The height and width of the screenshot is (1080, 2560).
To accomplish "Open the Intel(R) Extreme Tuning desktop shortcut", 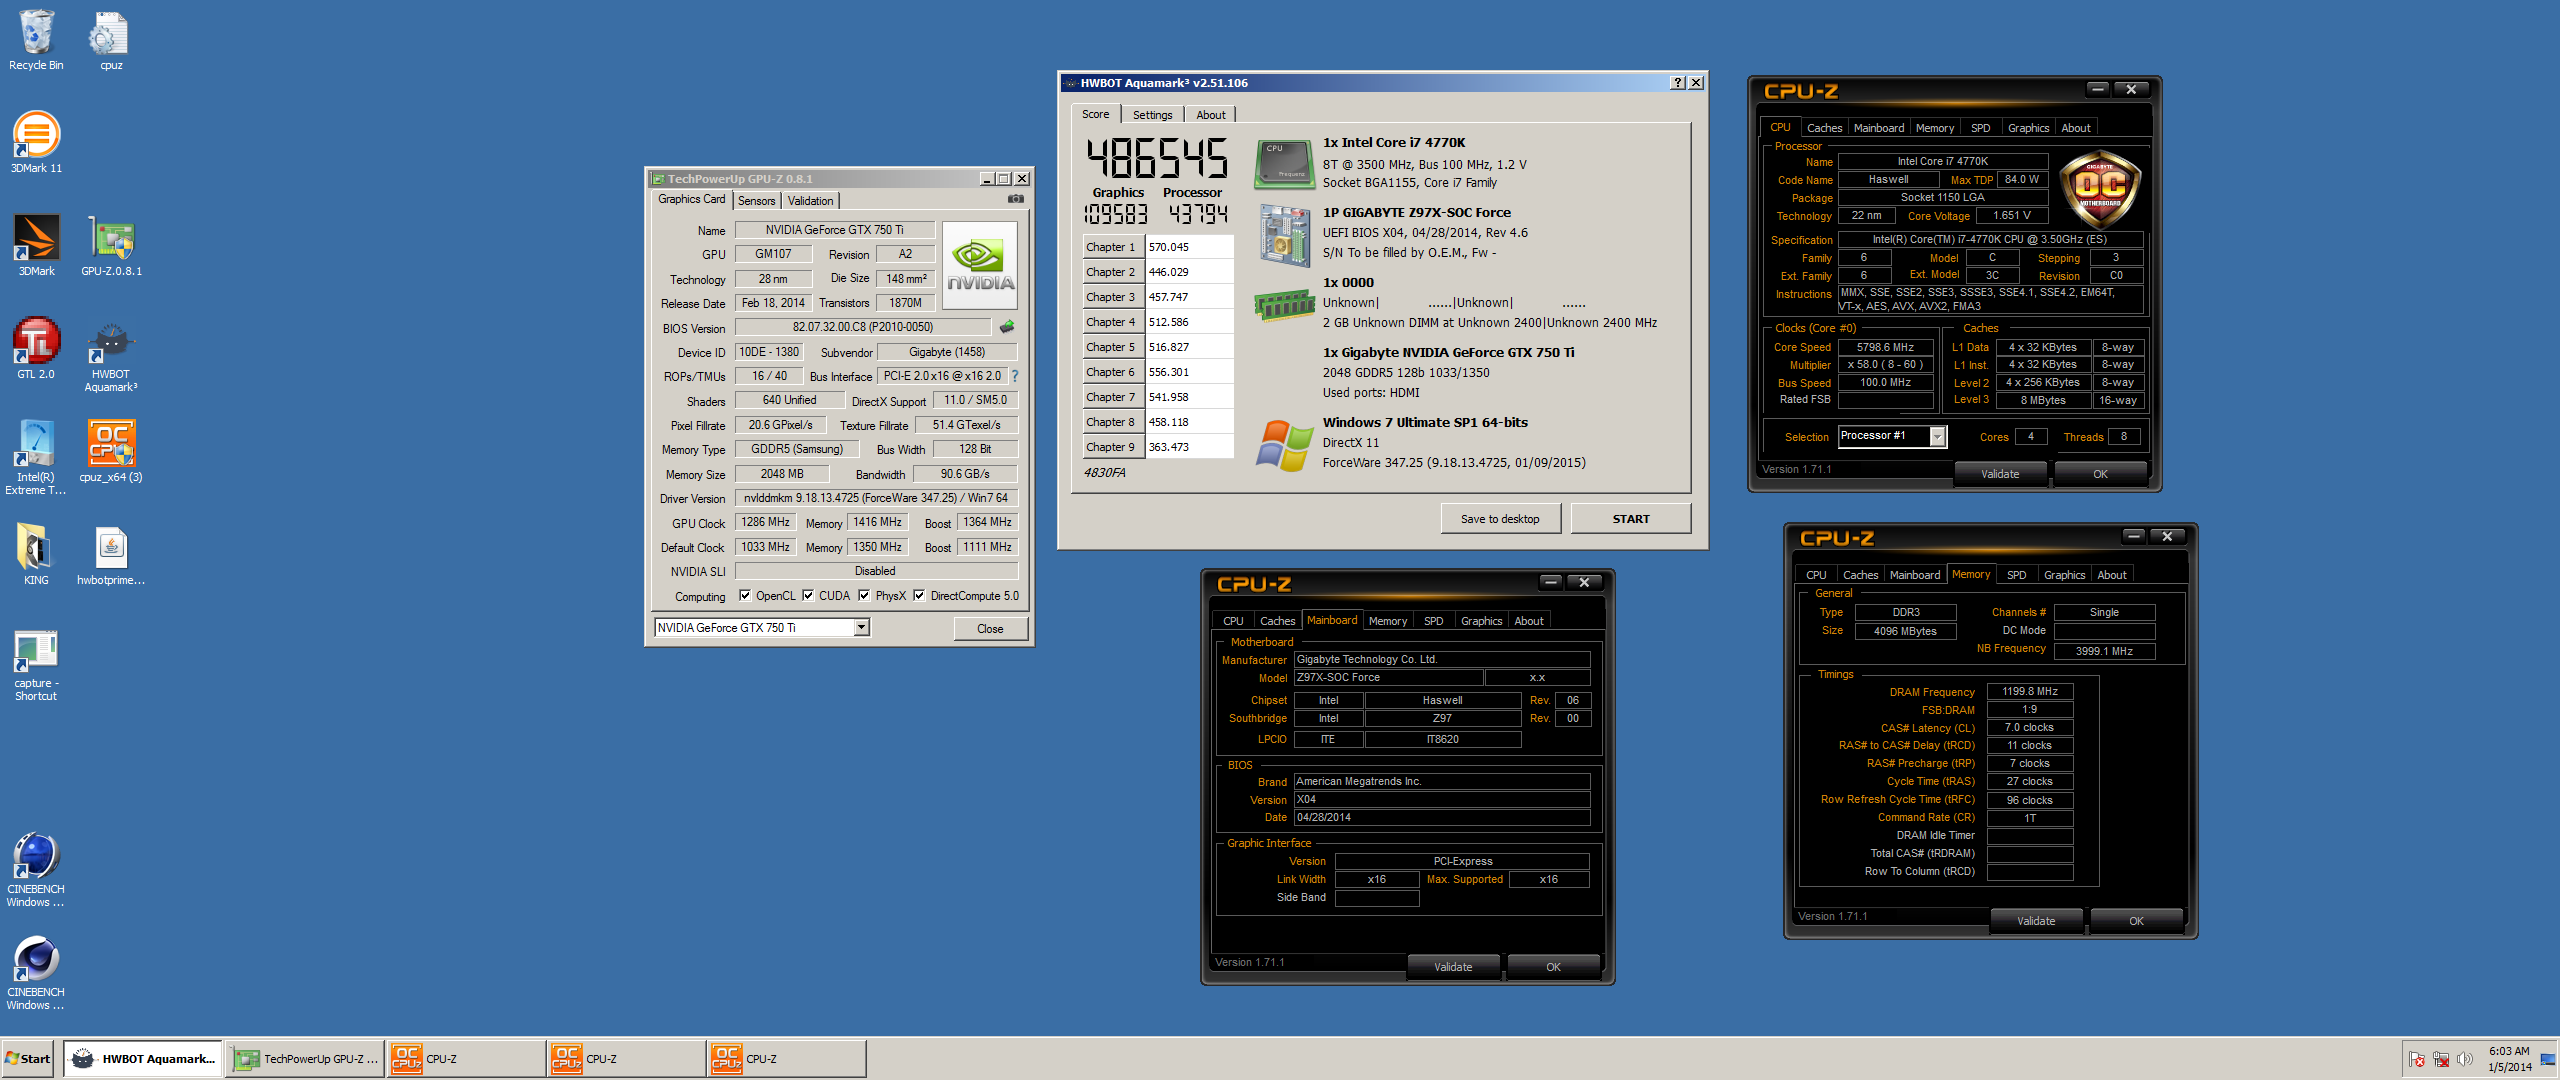I will pos(36,457).
